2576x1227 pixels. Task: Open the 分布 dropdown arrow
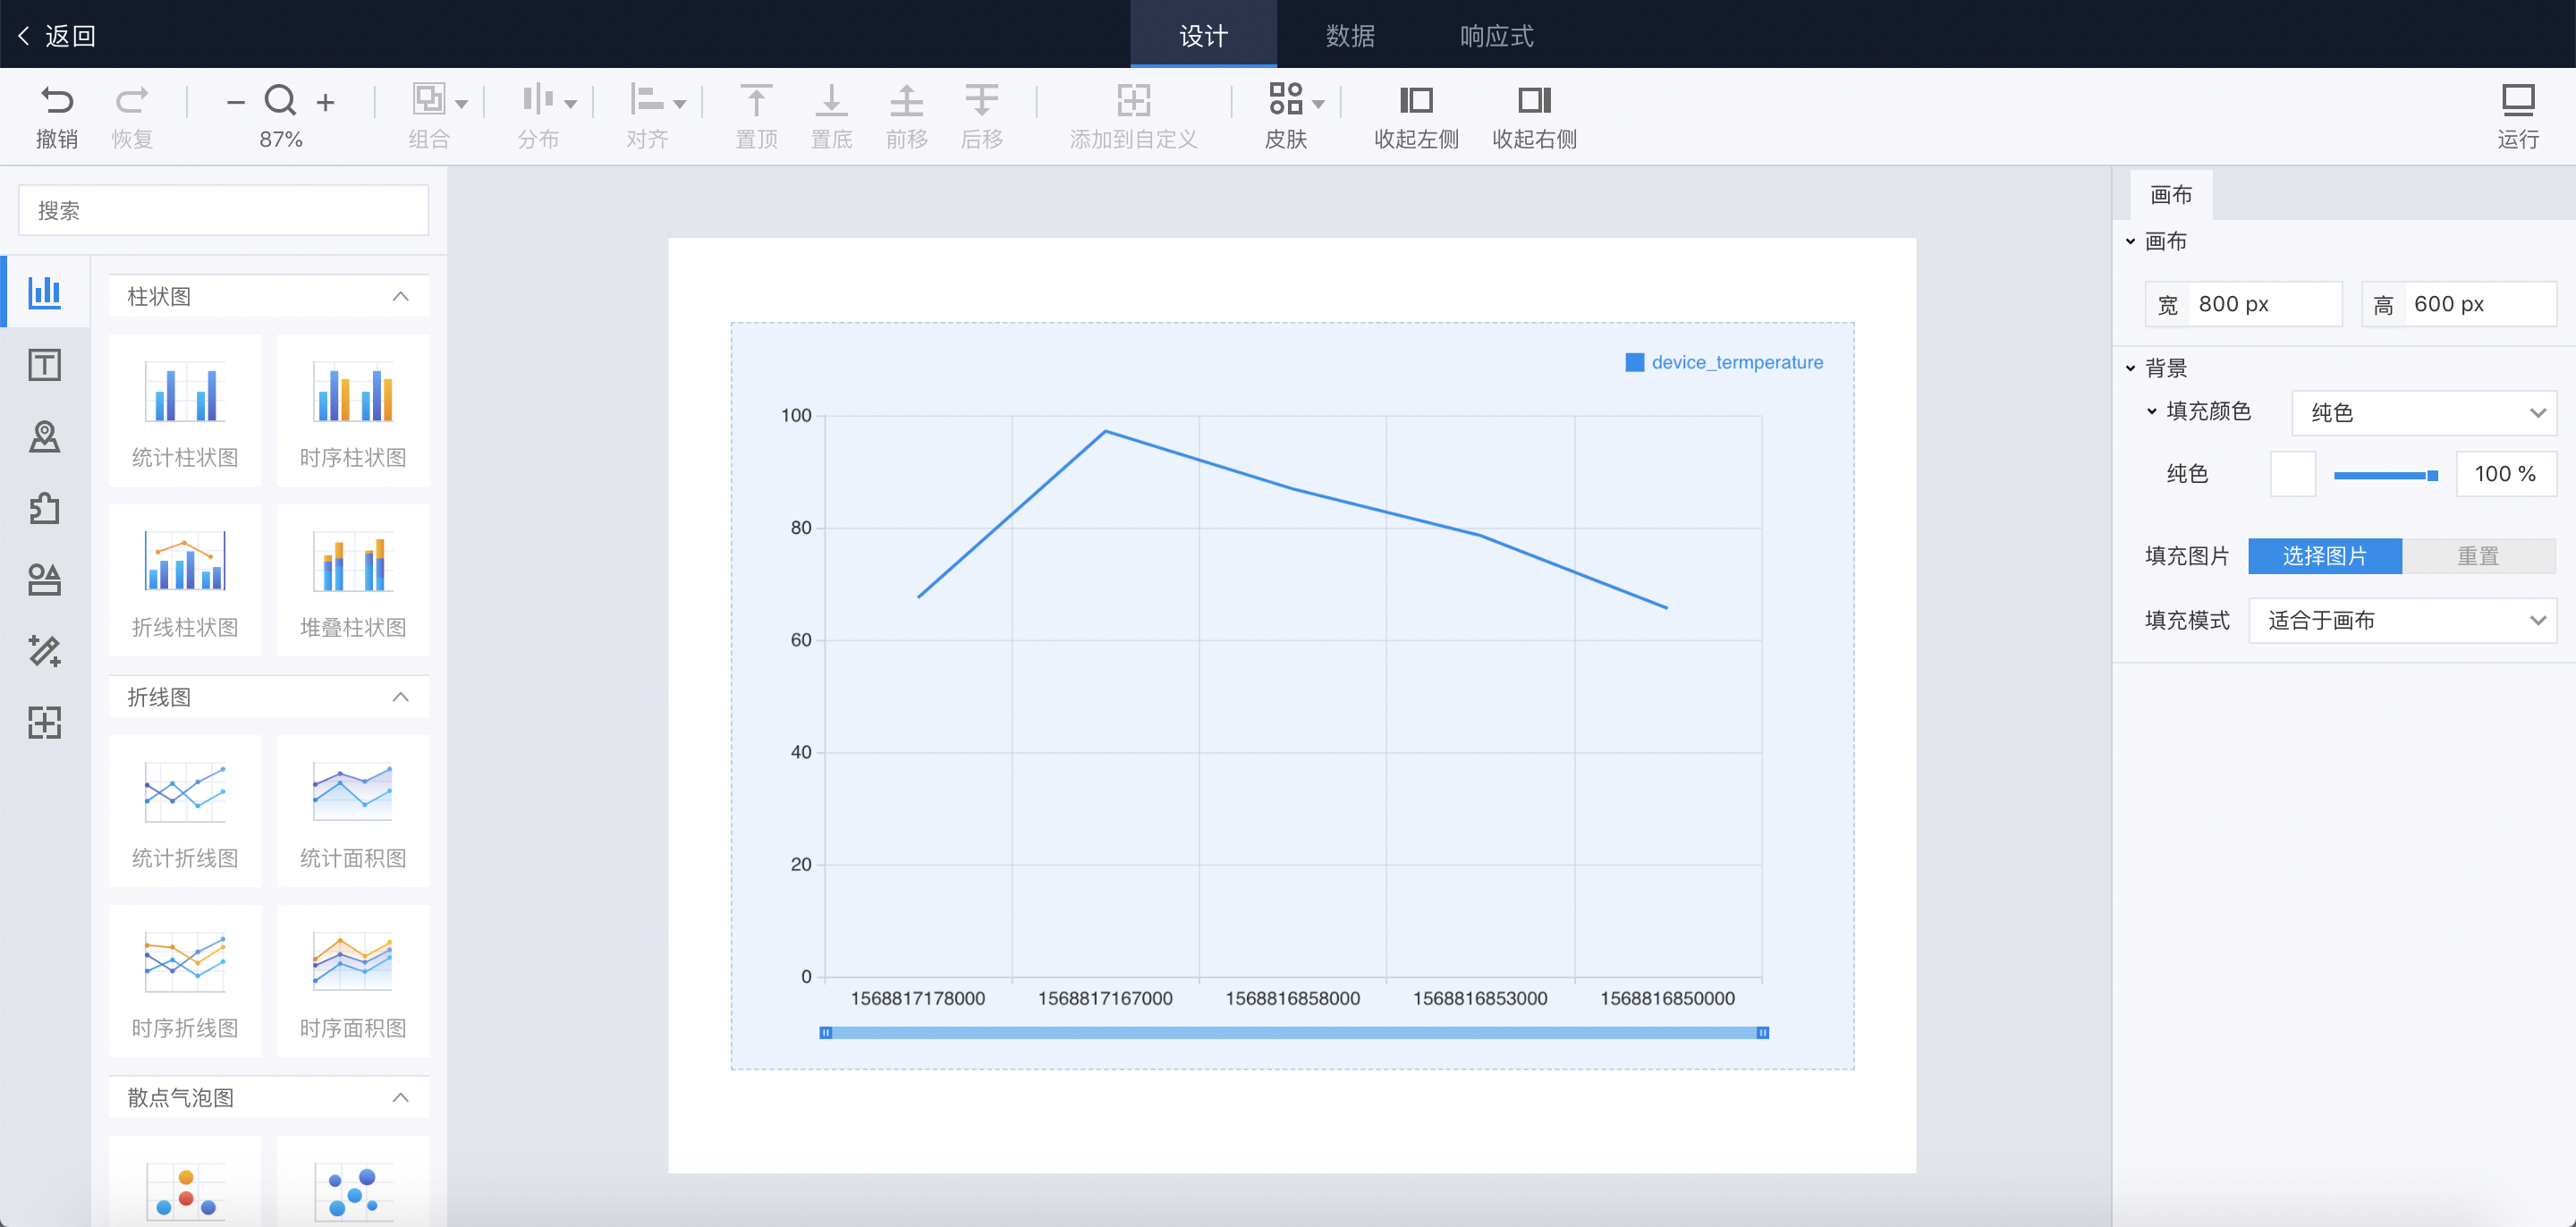click(571, 104)
